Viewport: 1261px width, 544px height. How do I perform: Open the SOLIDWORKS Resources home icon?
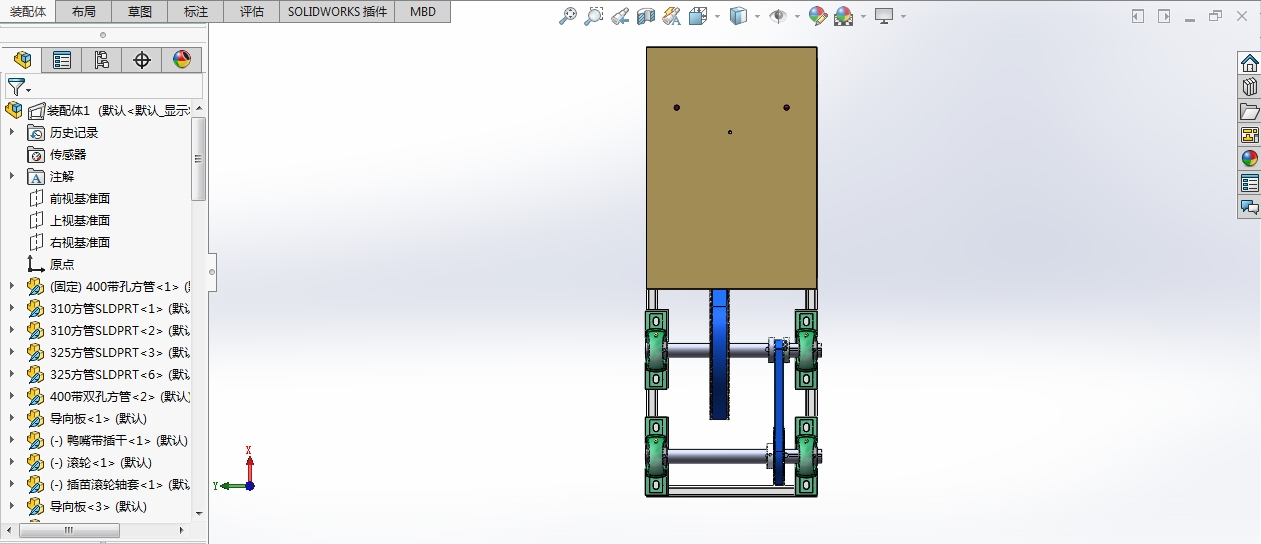1249,63
